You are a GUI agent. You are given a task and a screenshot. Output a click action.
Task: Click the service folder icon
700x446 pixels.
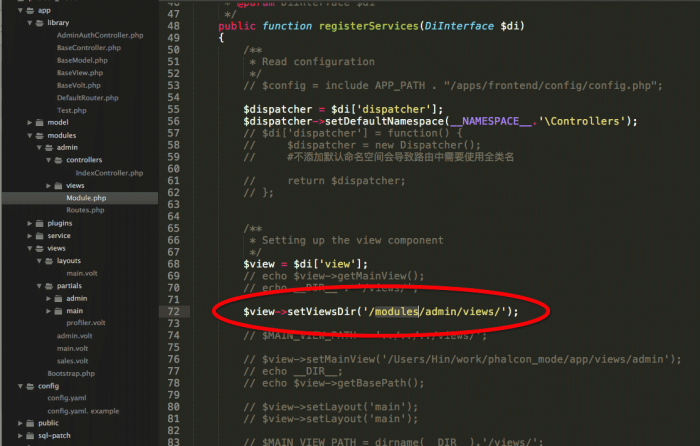coord(39,235)
